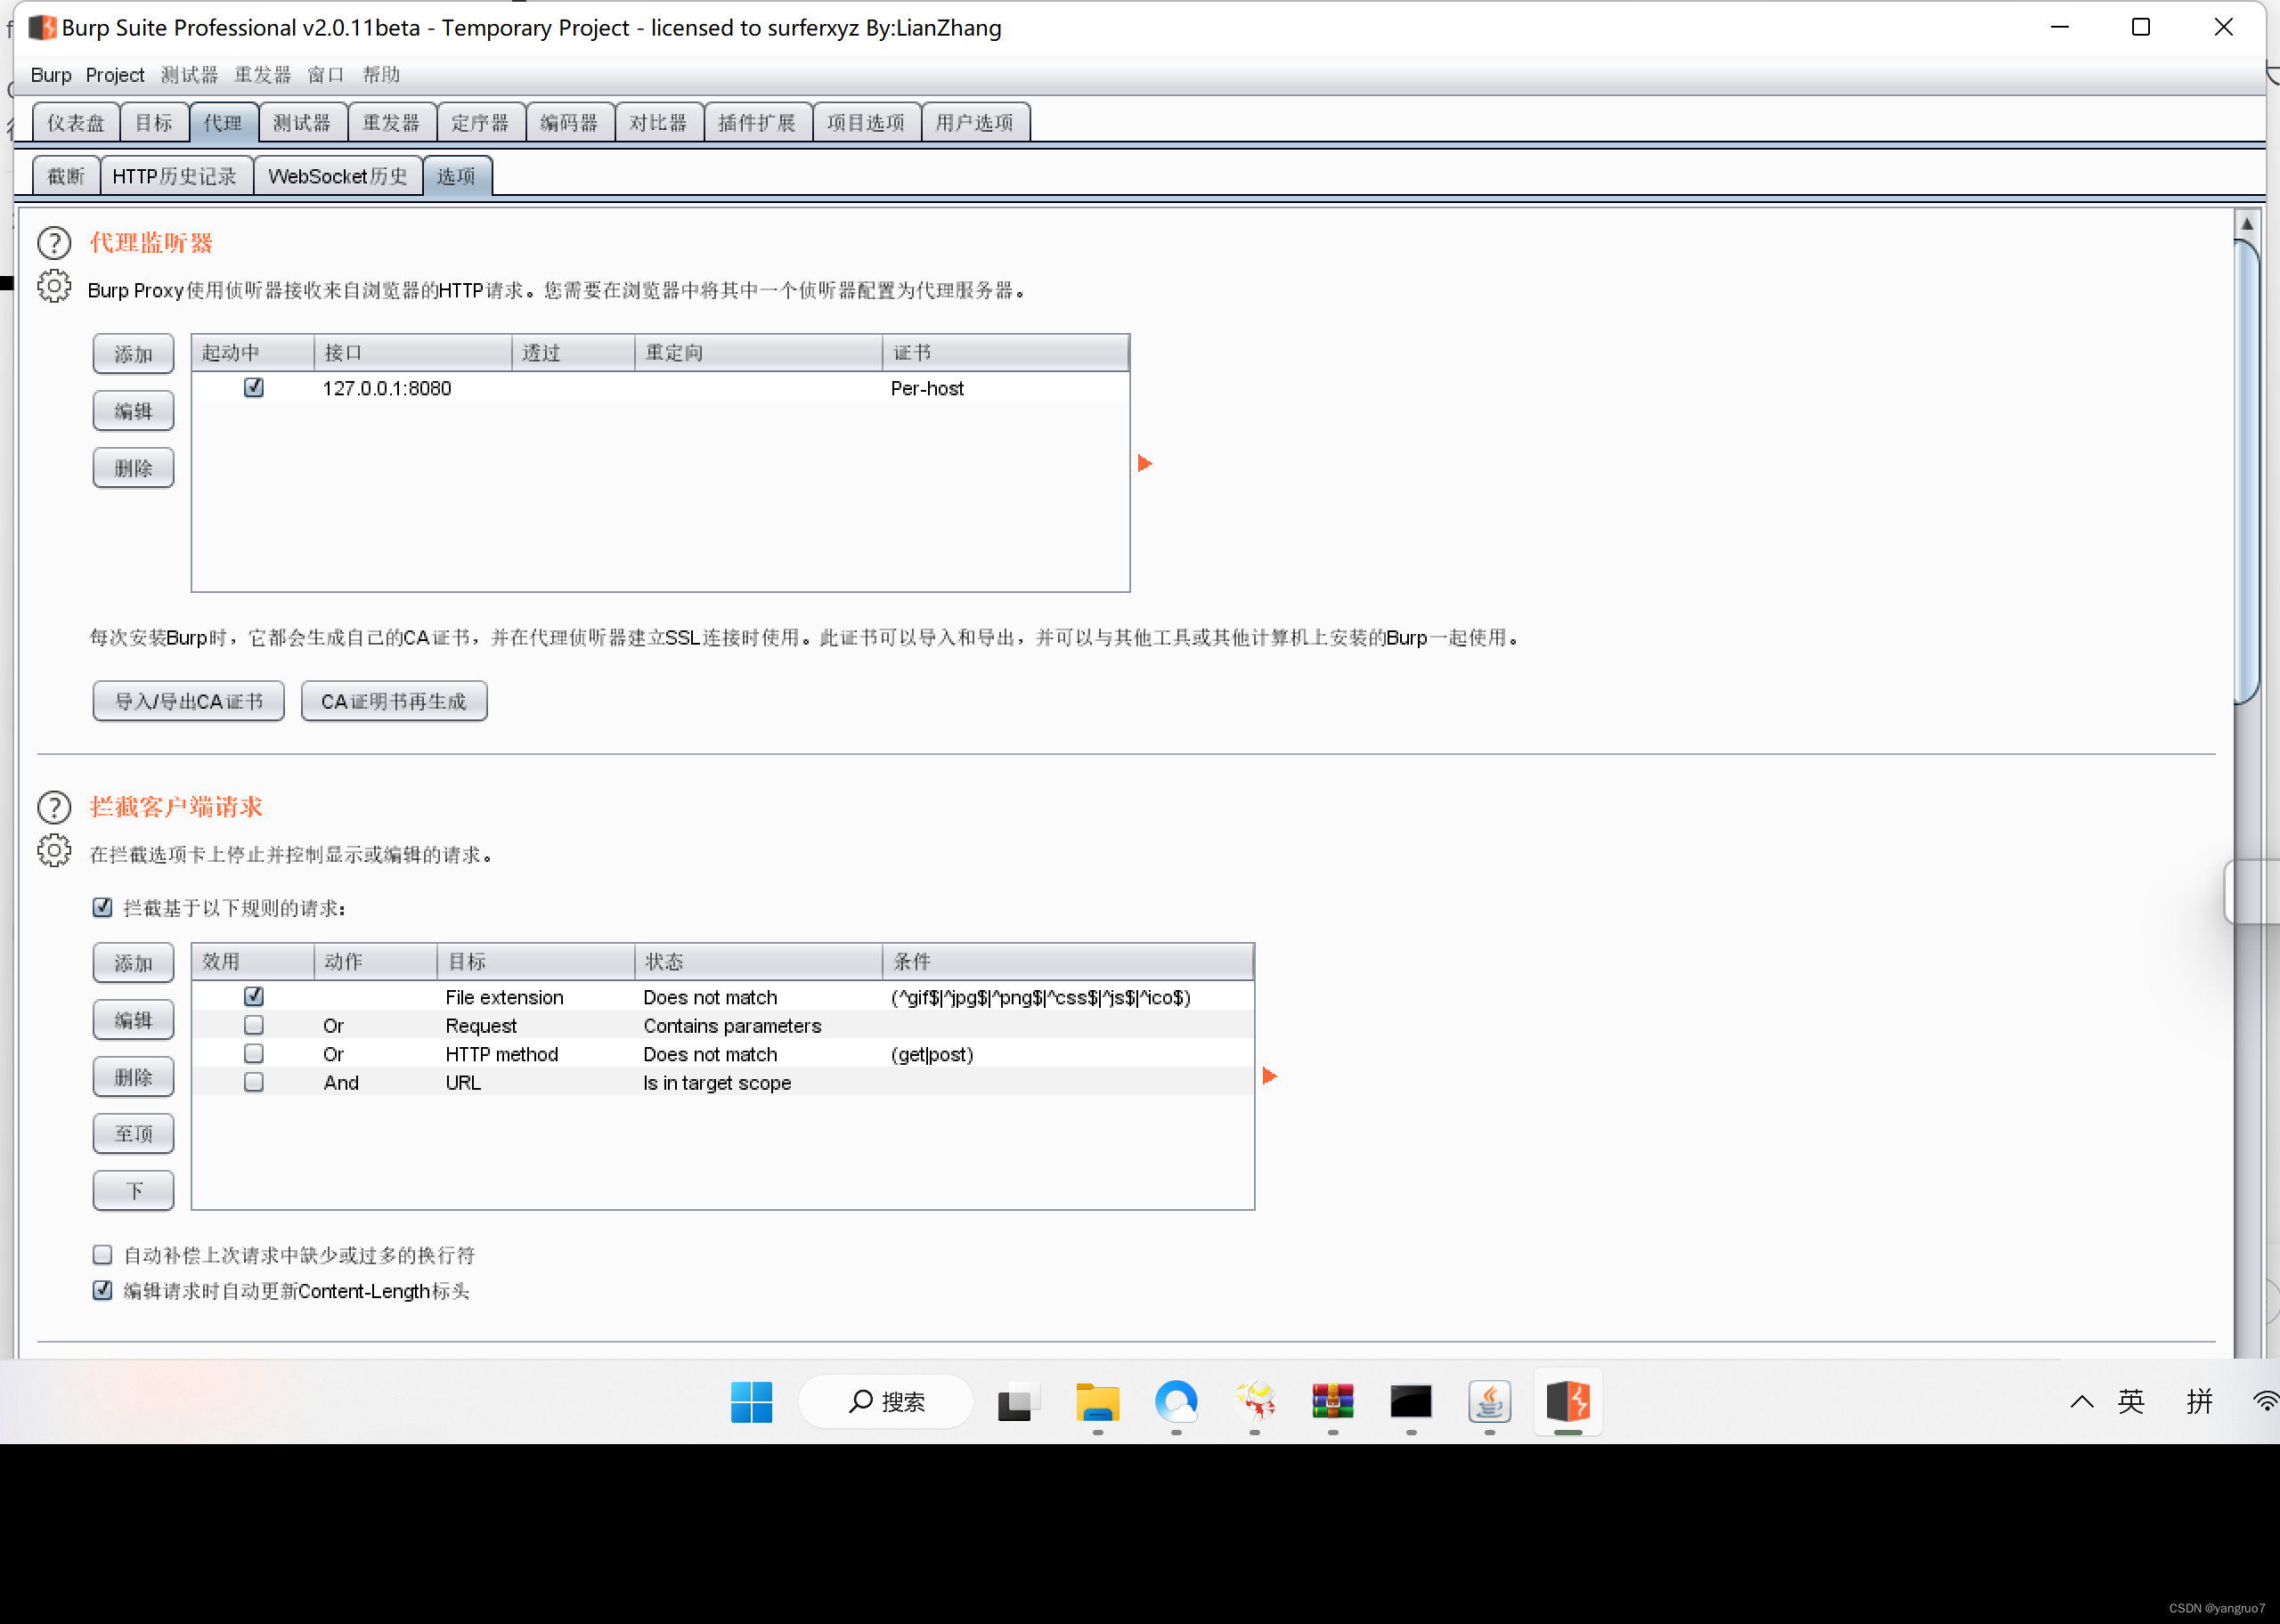
Task: Switch to the 重发器 tab
Action: click(x=390, y=121)
